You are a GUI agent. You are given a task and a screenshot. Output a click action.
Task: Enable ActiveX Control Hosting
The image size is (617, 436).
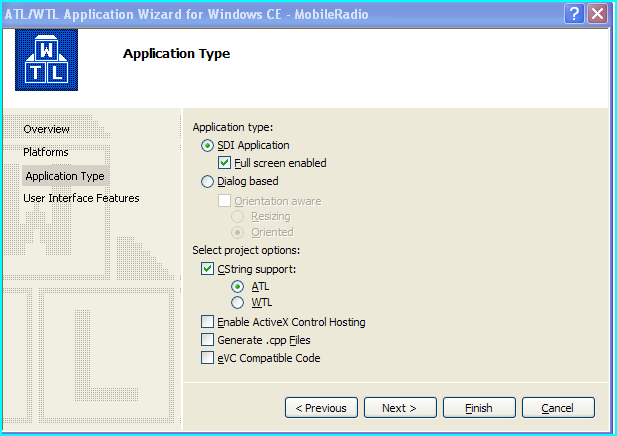click(x=208, y=322)
